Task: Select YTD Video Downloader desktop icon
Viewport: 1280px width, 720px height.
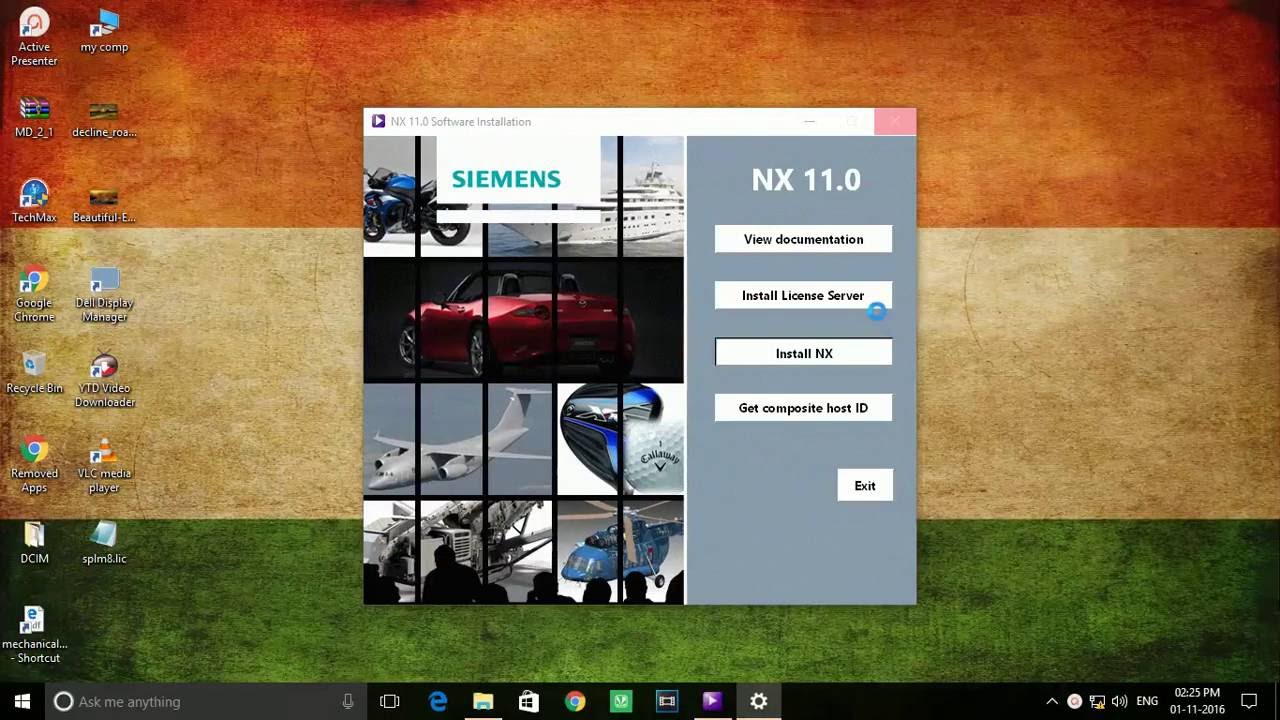Action: [x=104, y=379]
